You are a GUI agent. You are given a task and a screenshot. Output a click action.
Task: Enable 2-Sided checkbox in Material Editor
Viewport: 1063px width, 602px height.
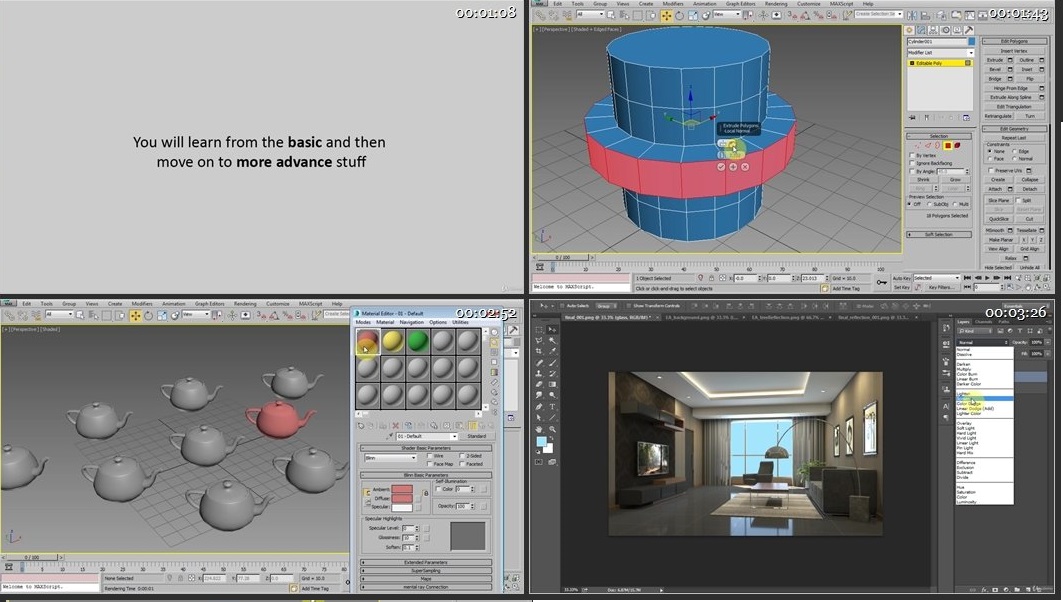pyautogui.click(x=462, y=456)
